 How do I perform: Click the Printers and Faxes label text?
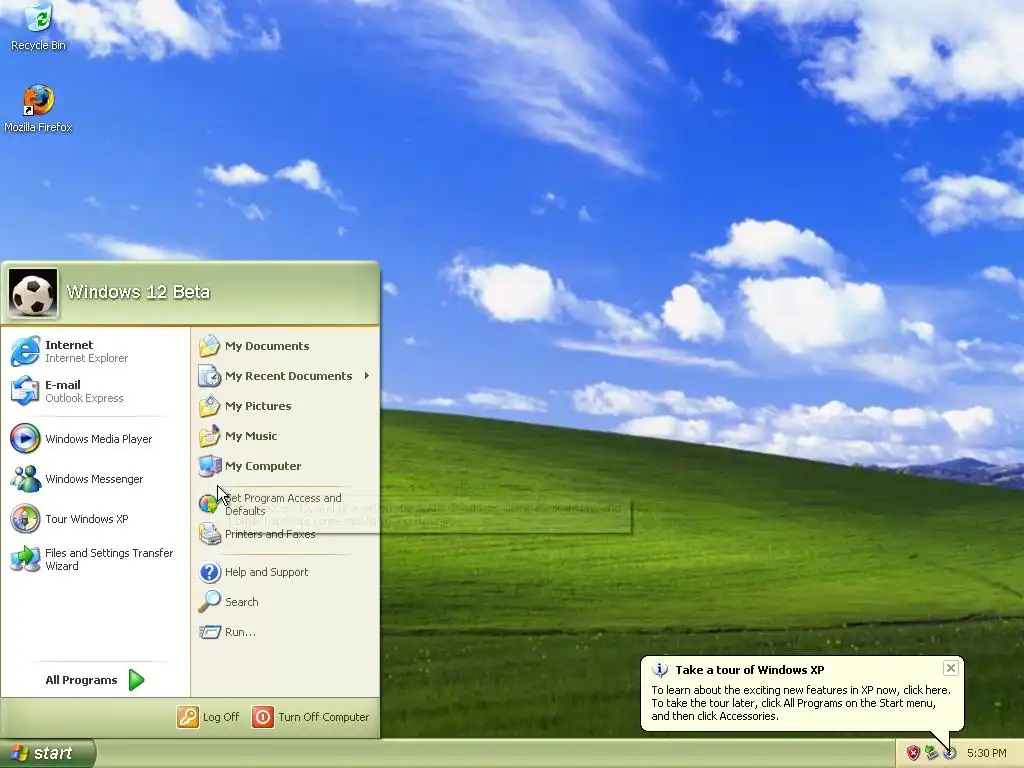(270, 534)
